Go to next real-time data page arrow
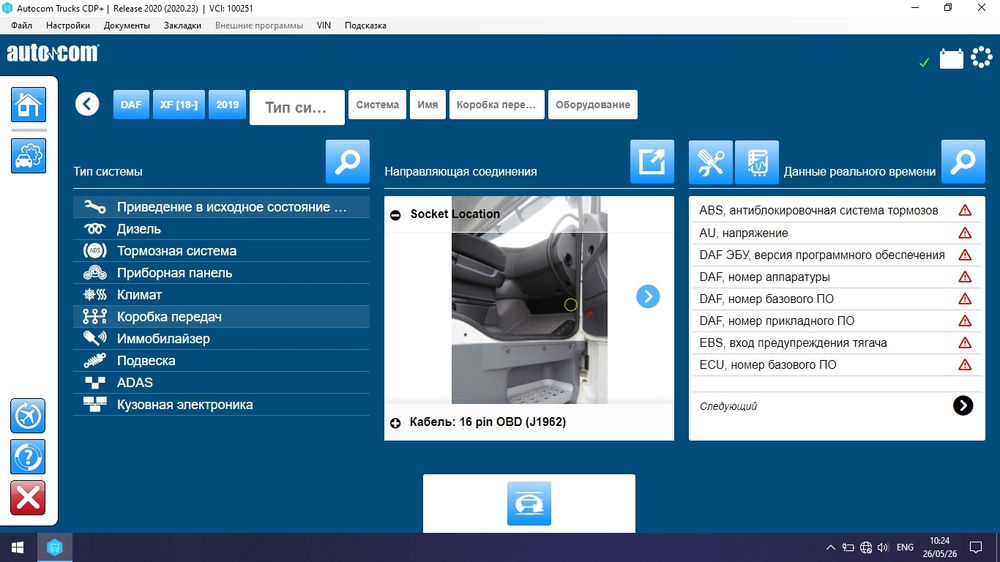Image resolution: width=1000 pixels, height=562 pixels. pyautogui.click(x=963, y=406)
